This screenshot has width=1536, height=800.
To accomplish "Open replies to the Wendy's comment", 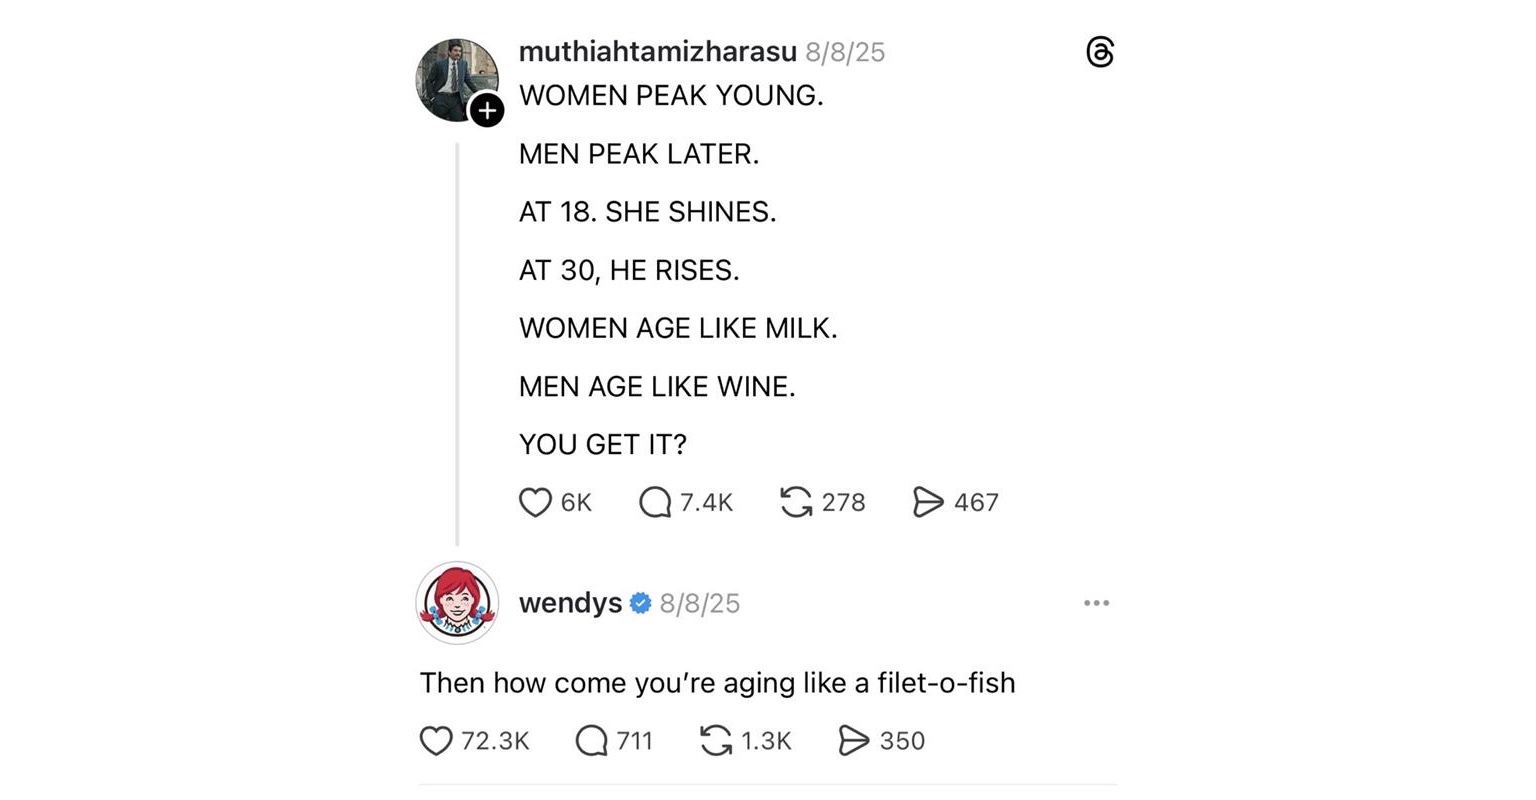I will (592, 741).
